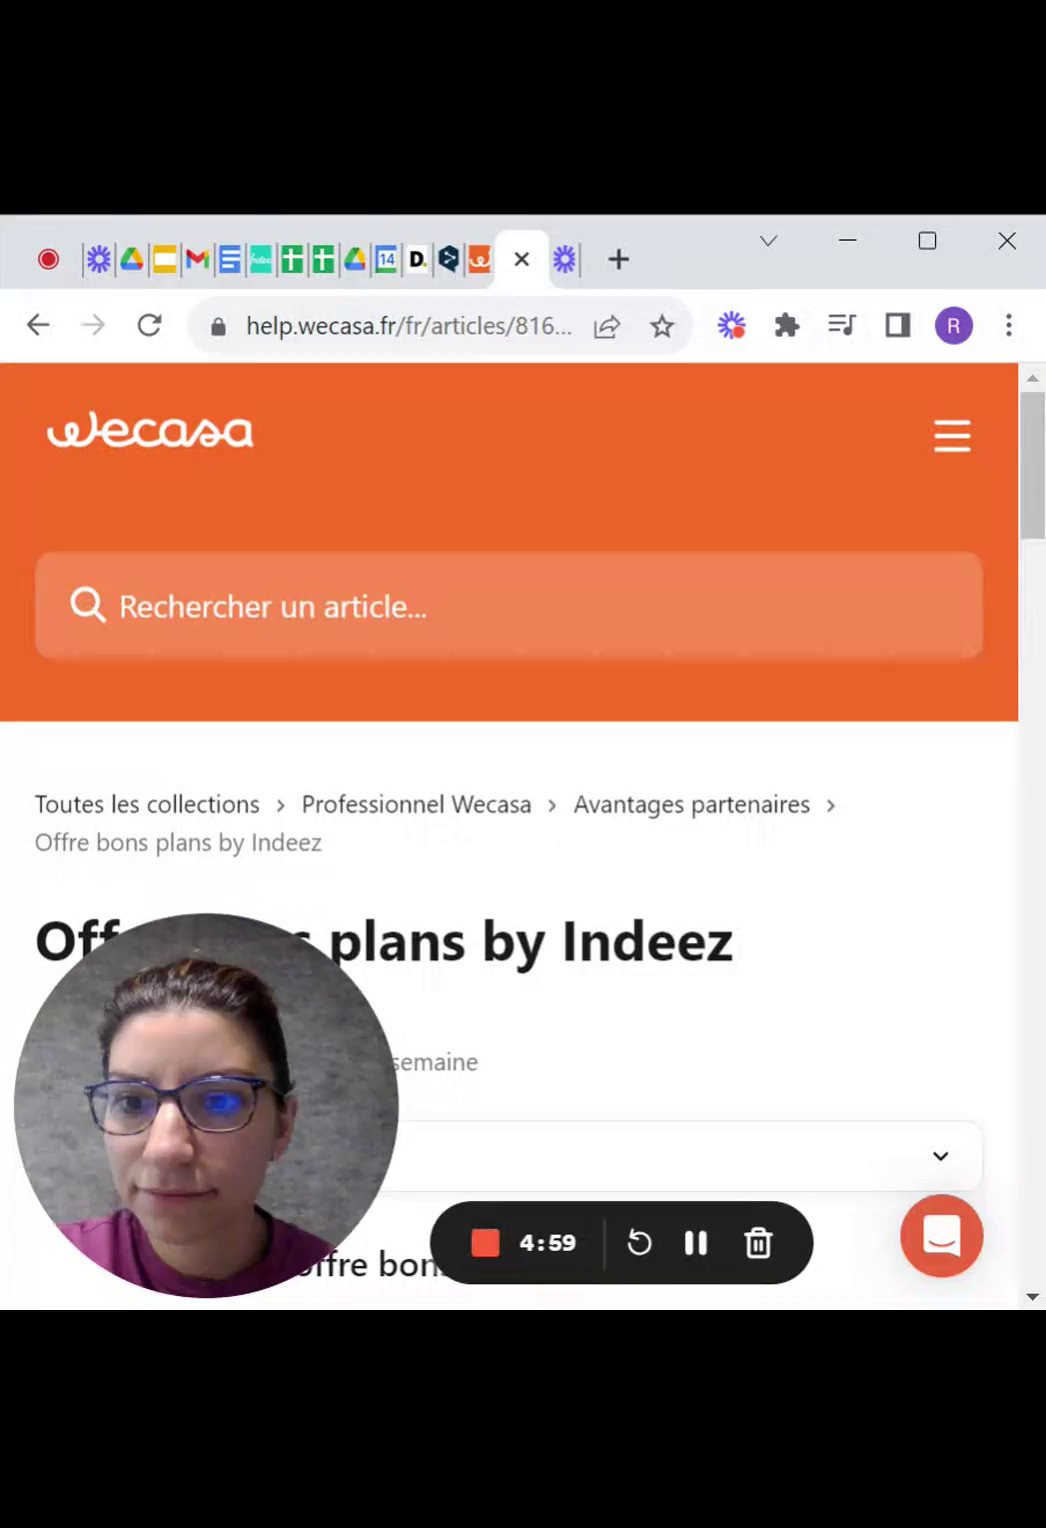The width and height of the screenshot is (1046, 1528).
Task: Open Chrome three-dot menu
Action: [x=1009, y=325]
